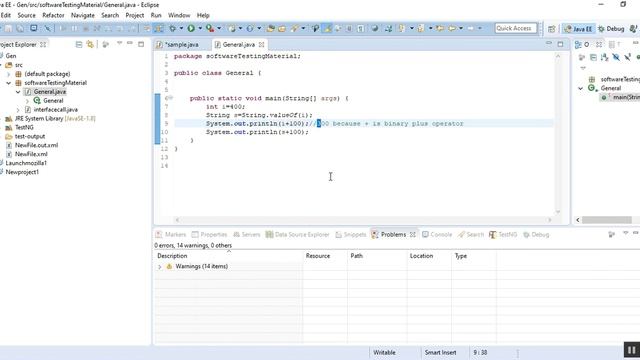Sort by Resource column header
The height and width of the screenshot is (360, 640).
[x=325, y=256]
